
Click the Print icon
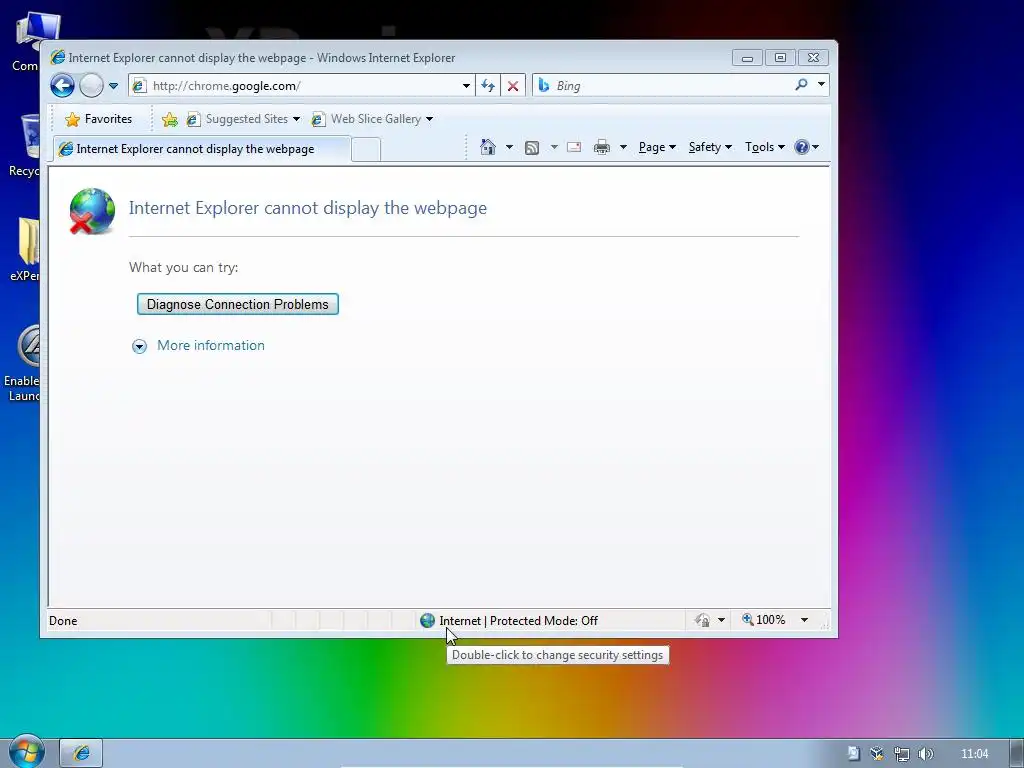pyautogui.click(x=601, y=147)
